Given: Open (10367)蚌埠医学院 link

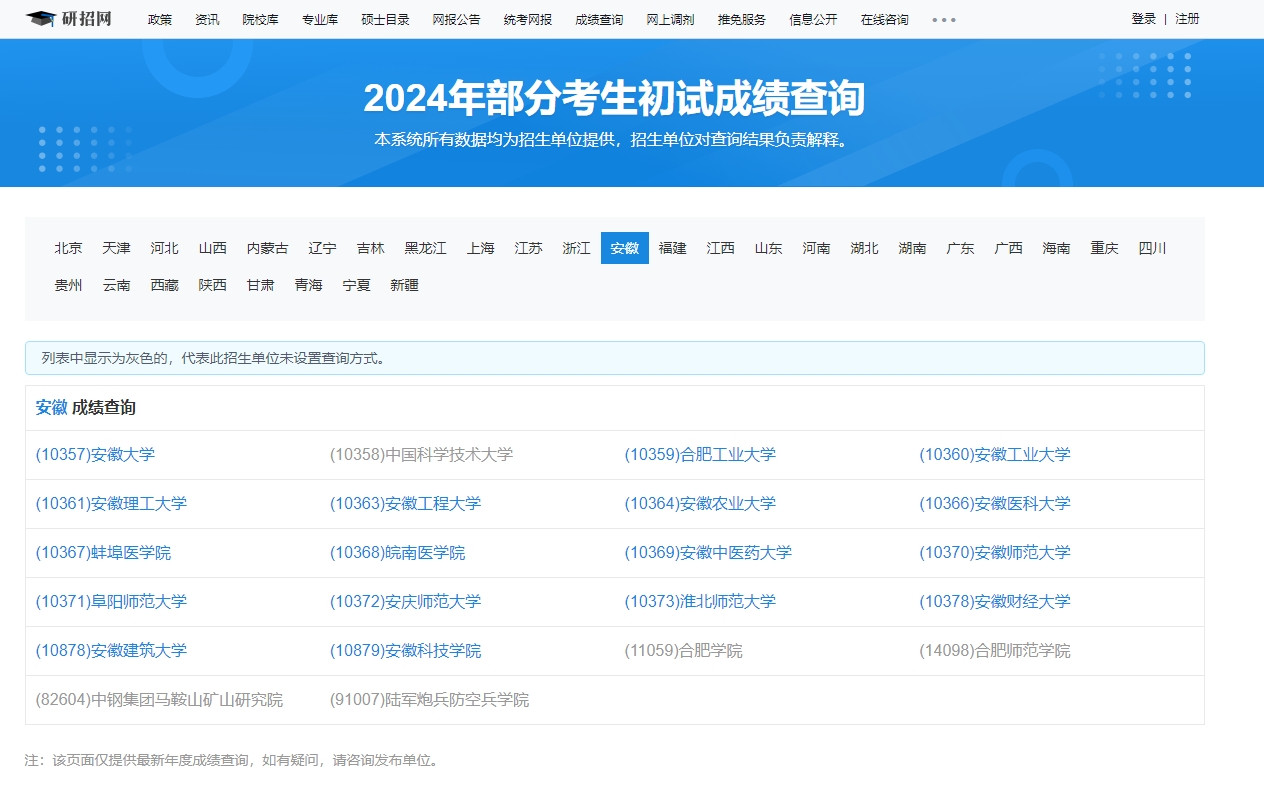Looking at the screenshot, I should [103, 552].
